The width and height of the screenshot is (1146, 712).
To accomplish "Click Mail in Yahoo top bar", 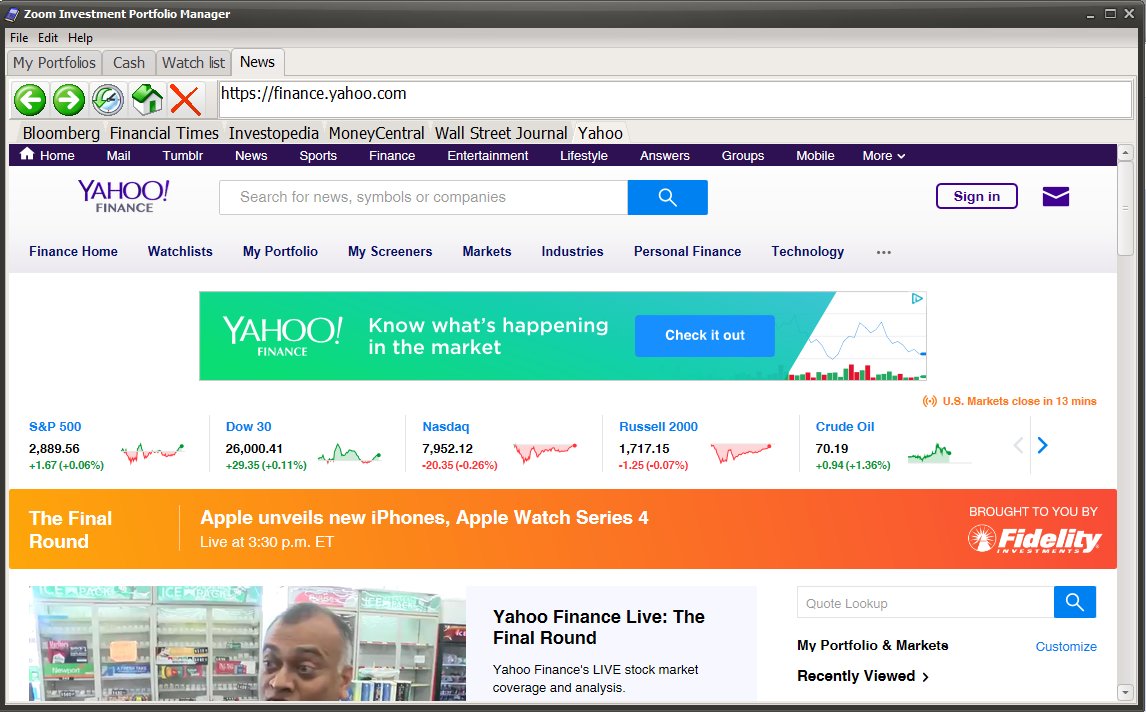I will (118, 156).
